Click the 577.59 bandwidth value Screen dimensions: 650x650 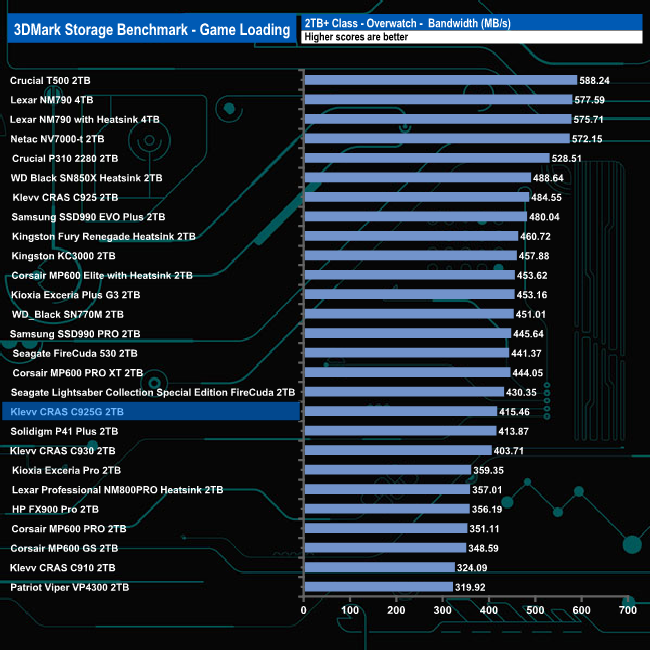pos(589,100)
